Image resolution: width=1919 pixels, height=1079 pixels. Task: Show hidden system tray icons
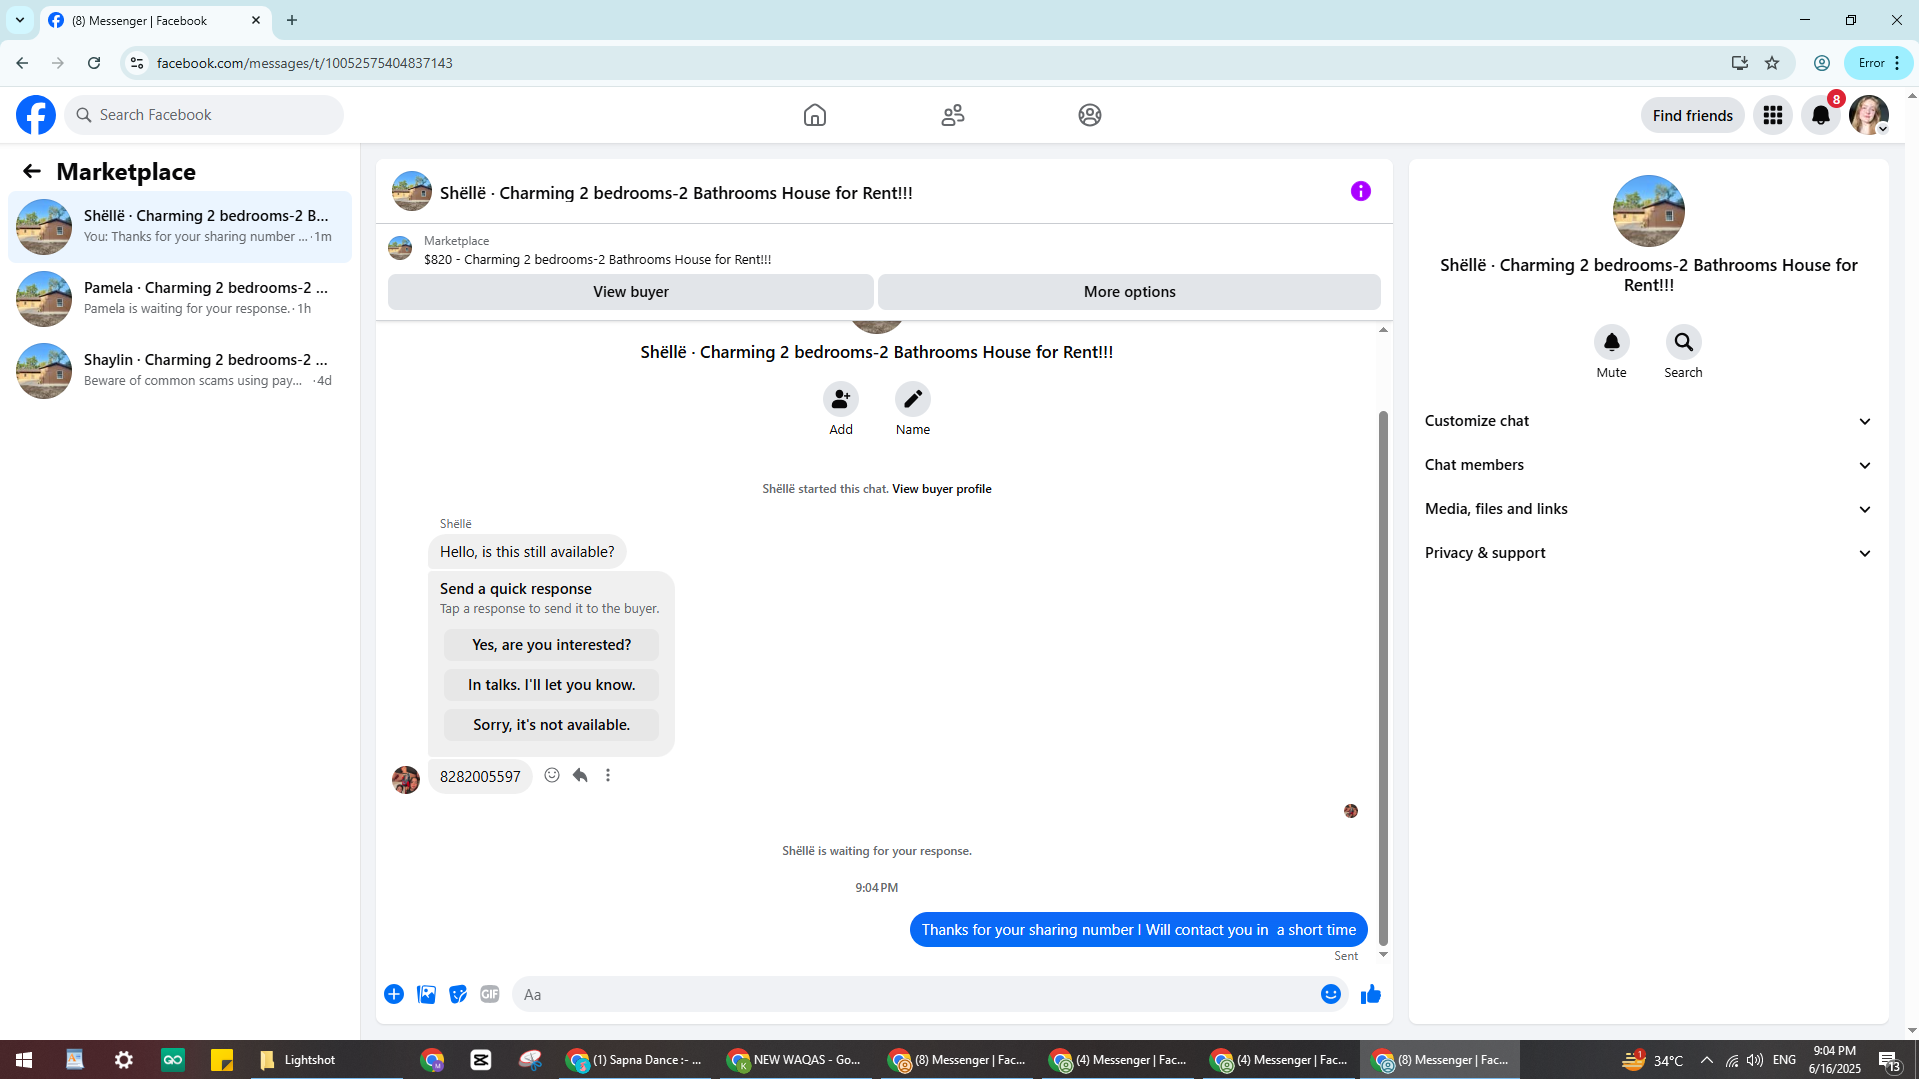point(1707,1060)
